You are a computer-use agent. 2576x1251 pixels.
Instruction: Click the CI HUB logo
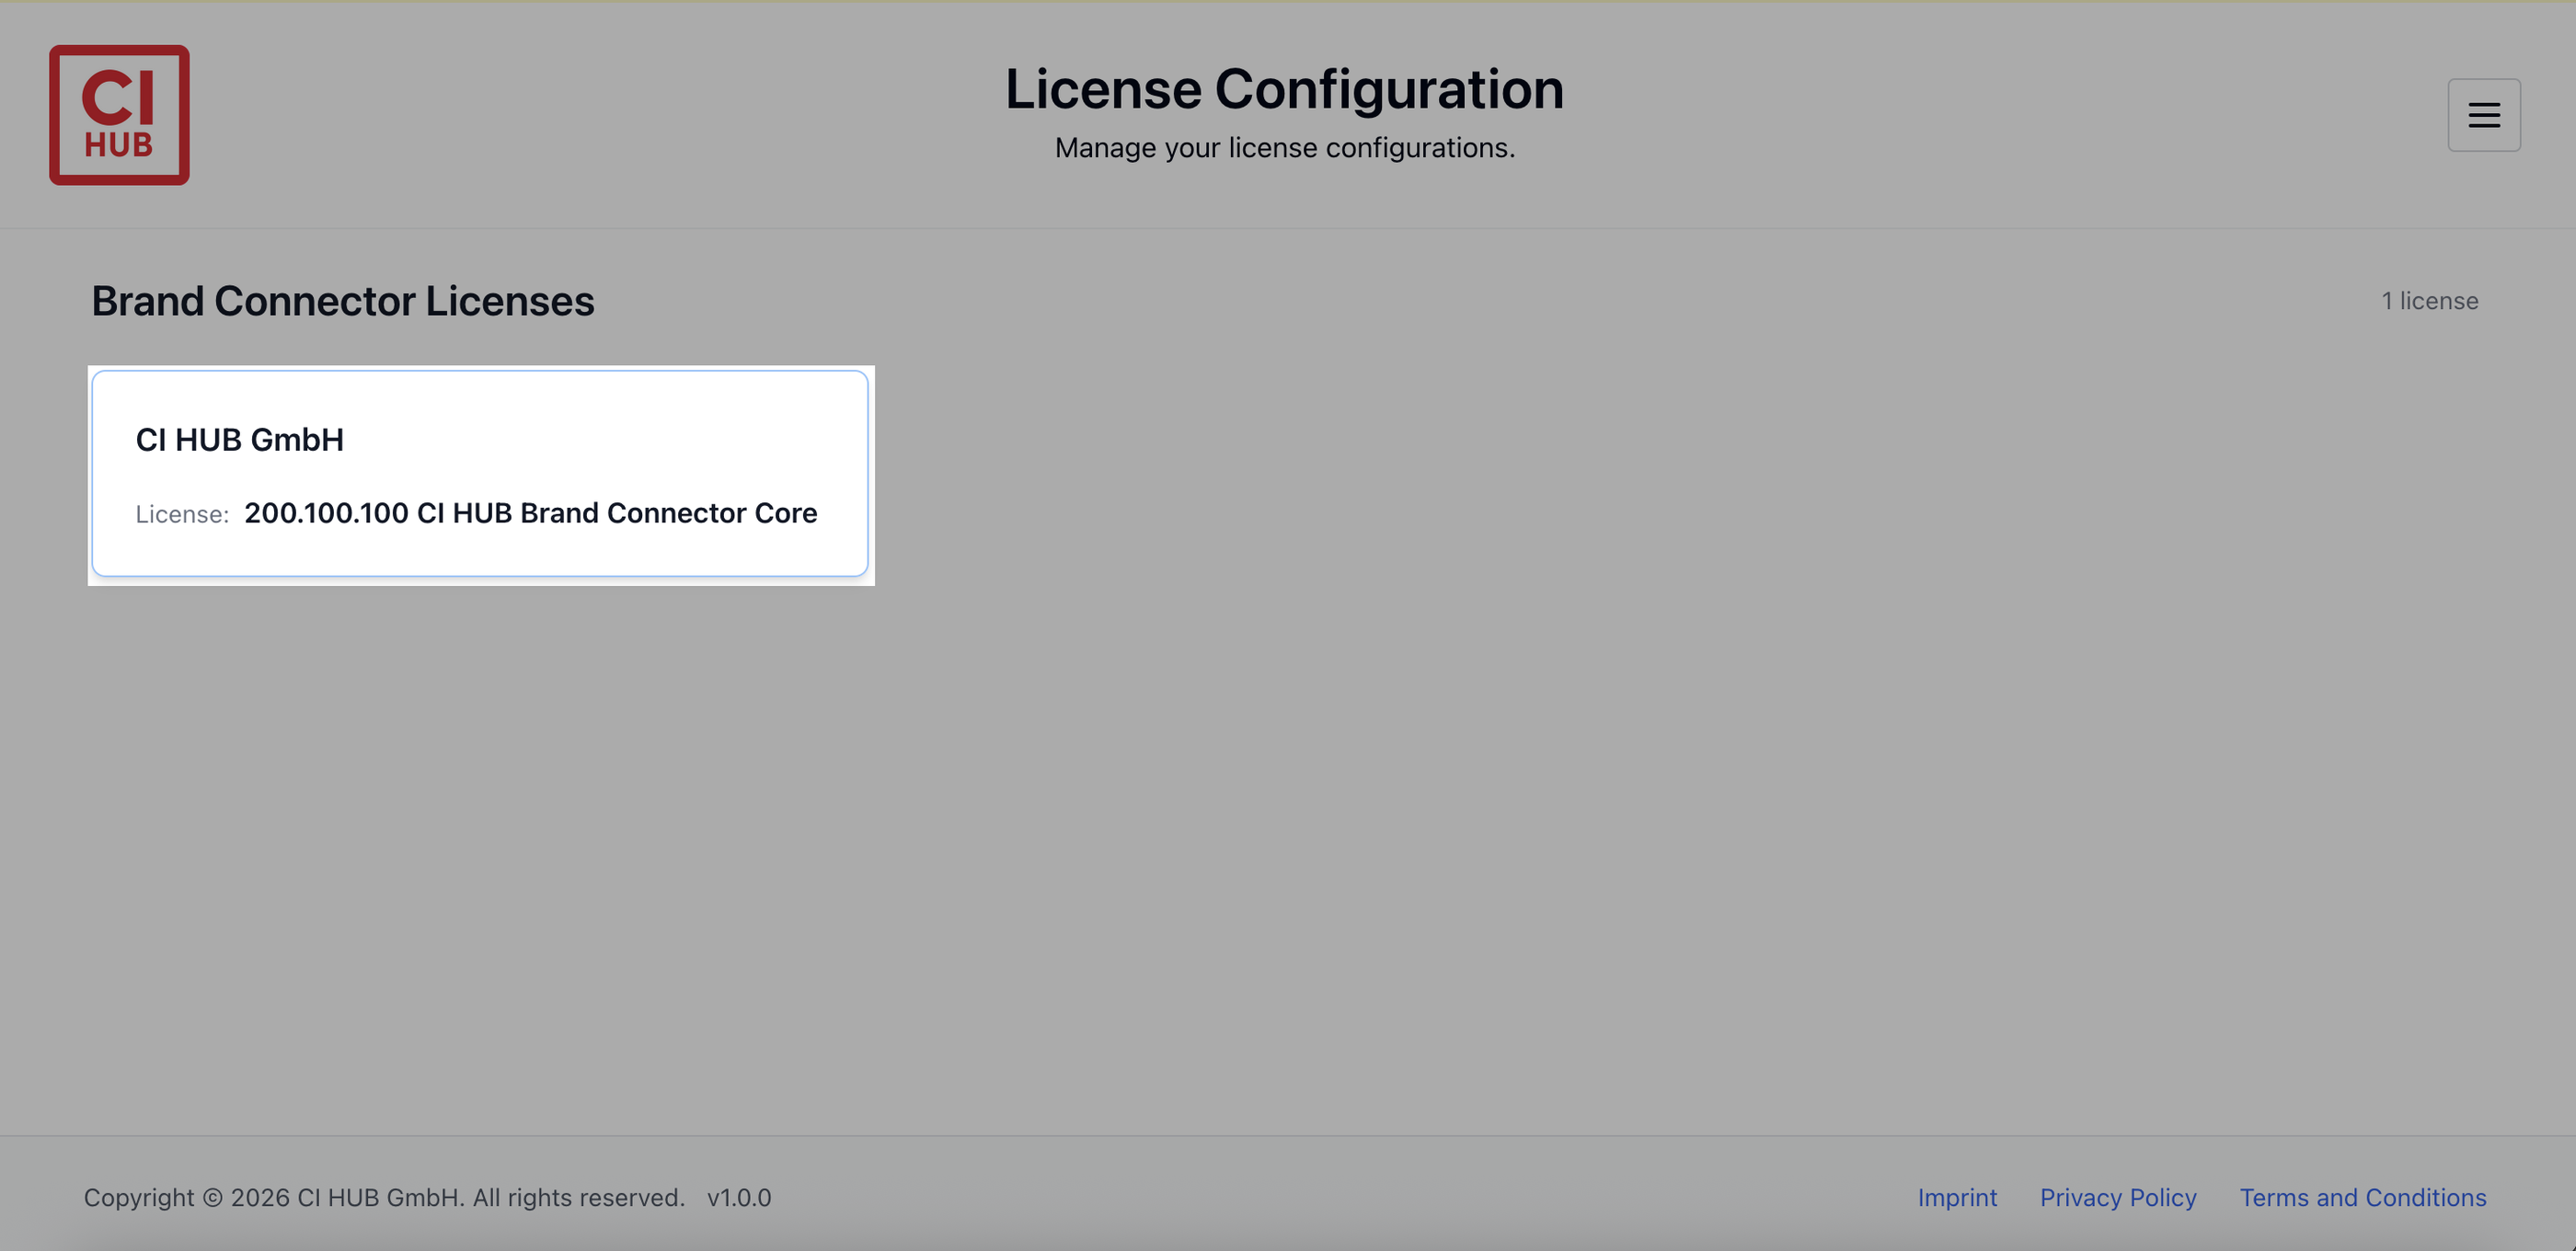pos(119,115)
